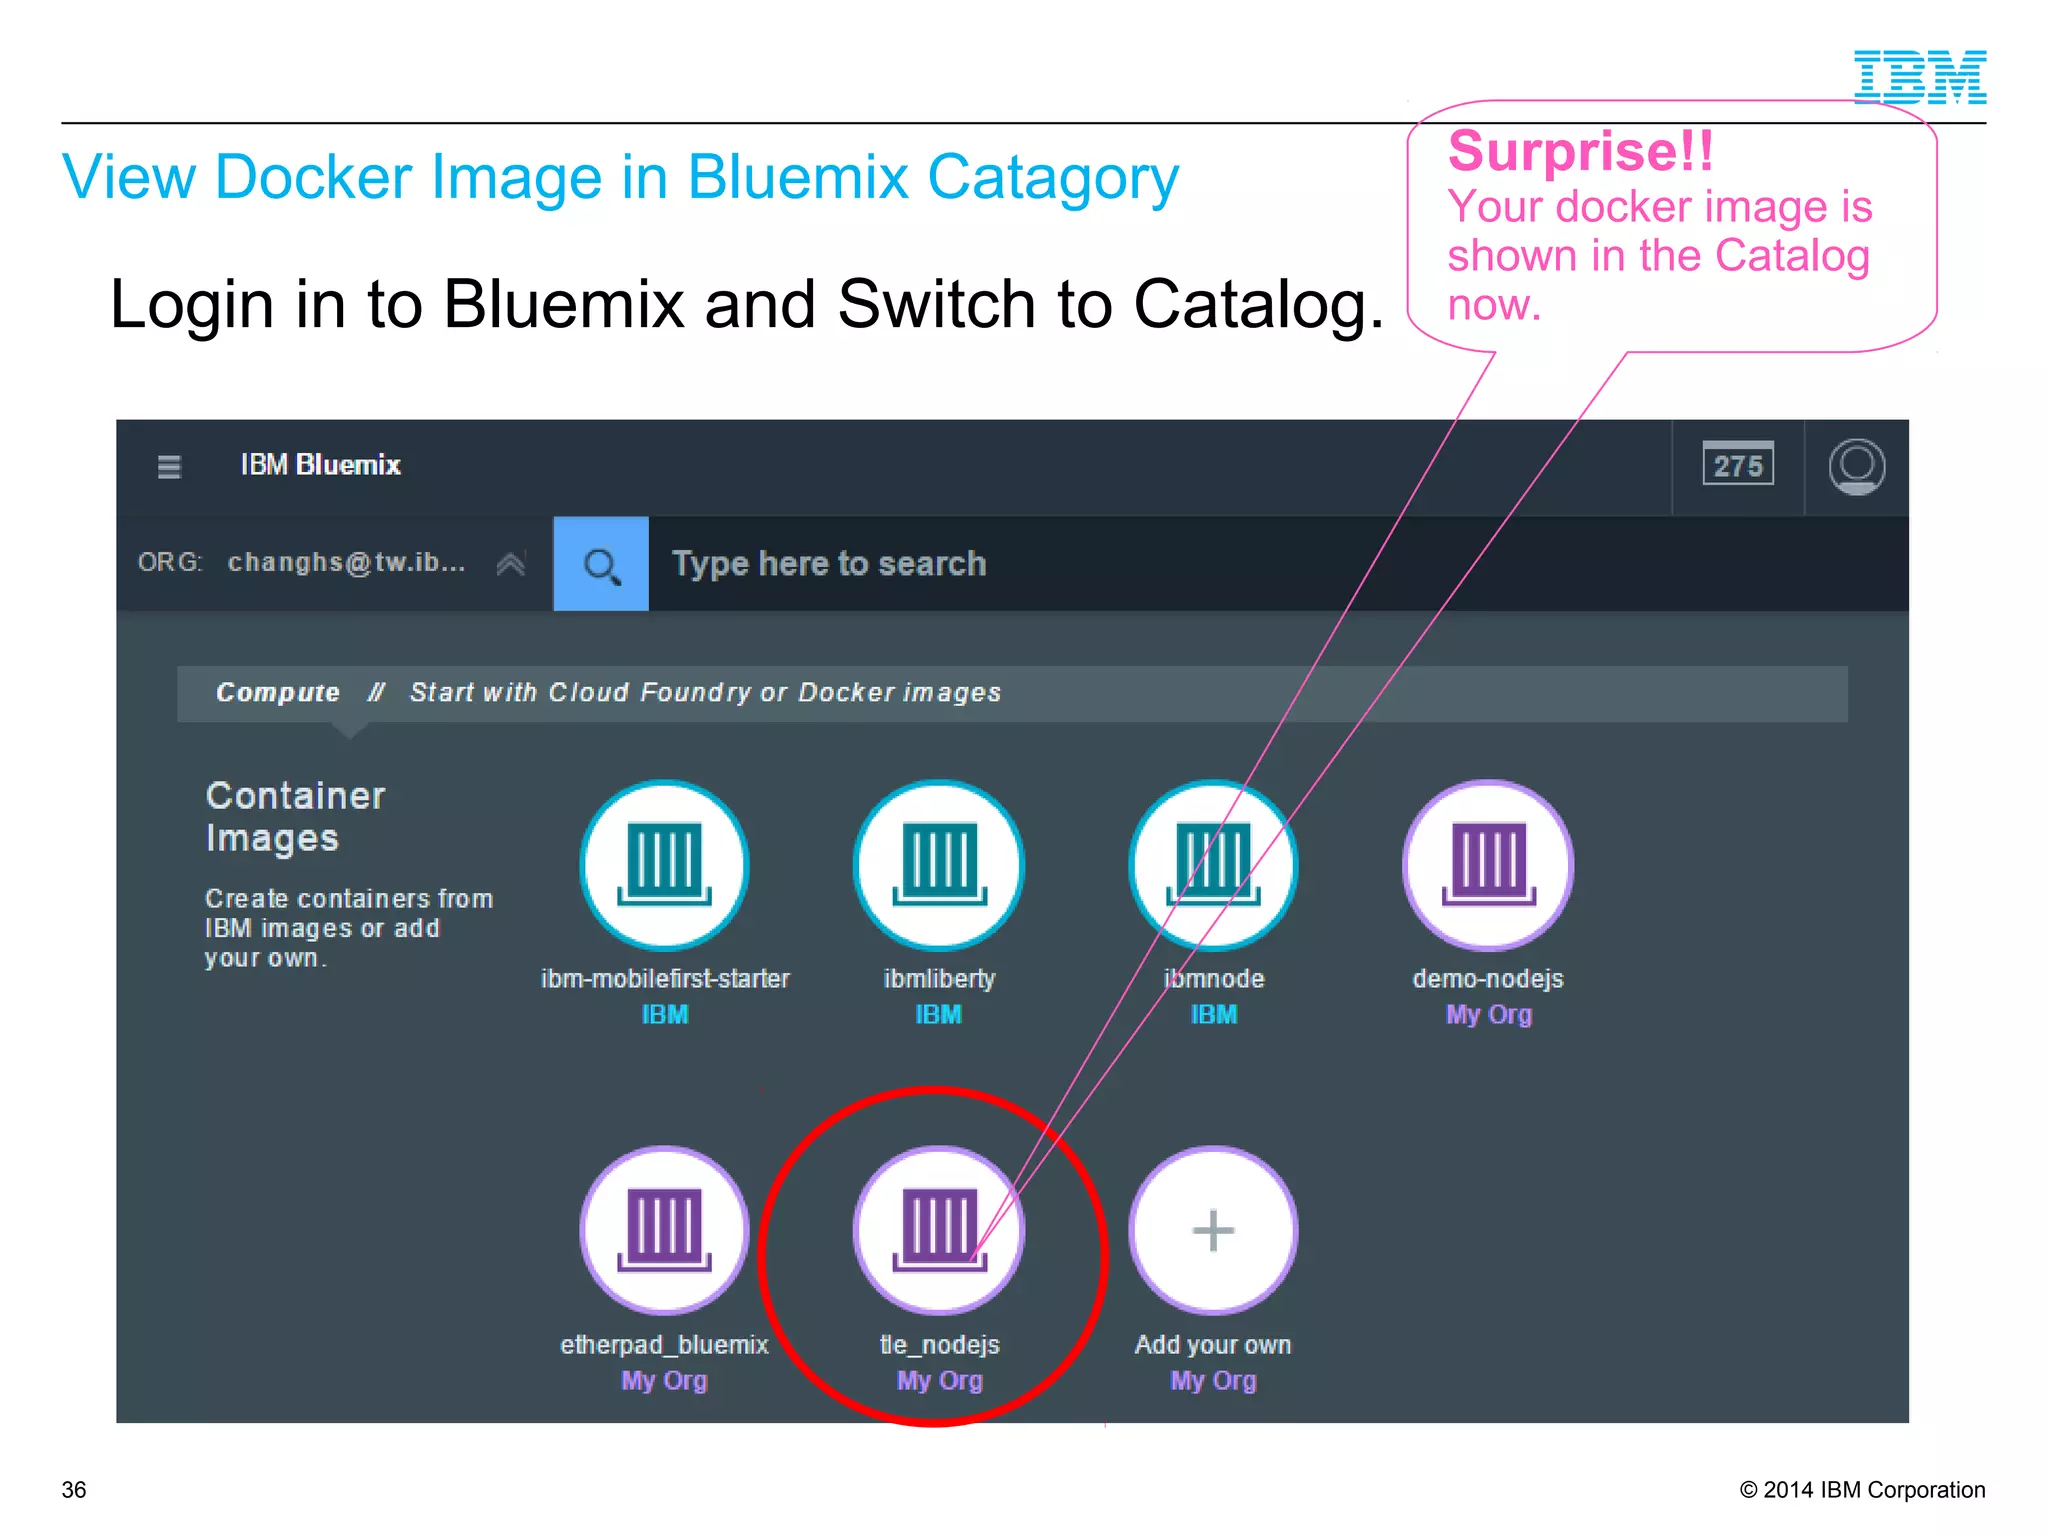
Task: Click the etherpad_bluemix label text
Action: [x=665, y=1345]
